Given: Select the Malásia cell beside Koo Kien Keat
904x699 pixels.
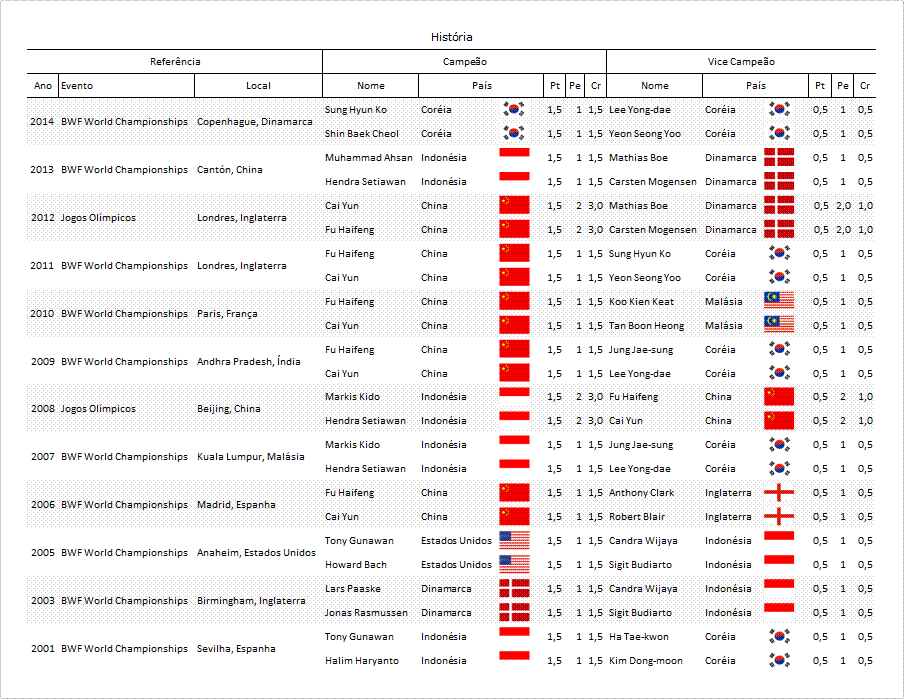Looking at the screenshot, I should coord(724,301).
